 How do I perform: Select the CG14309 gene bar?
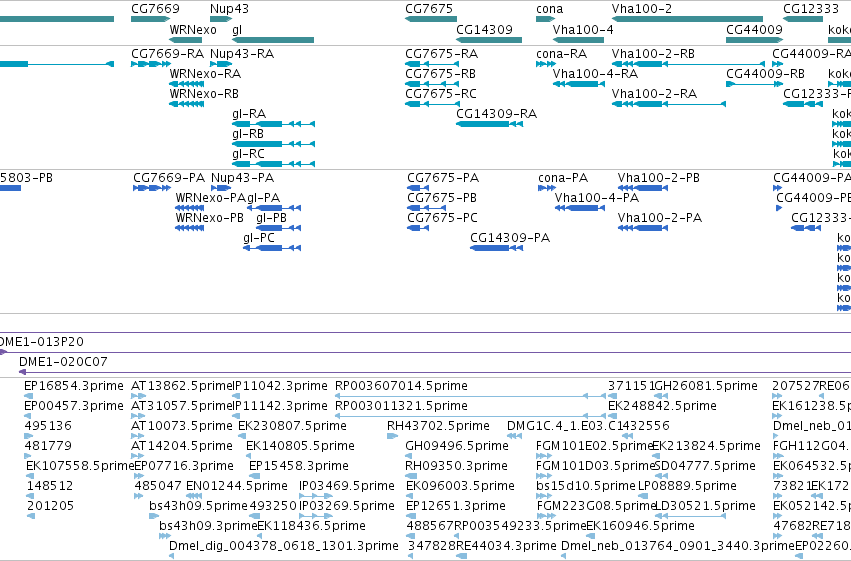point(489,40)
